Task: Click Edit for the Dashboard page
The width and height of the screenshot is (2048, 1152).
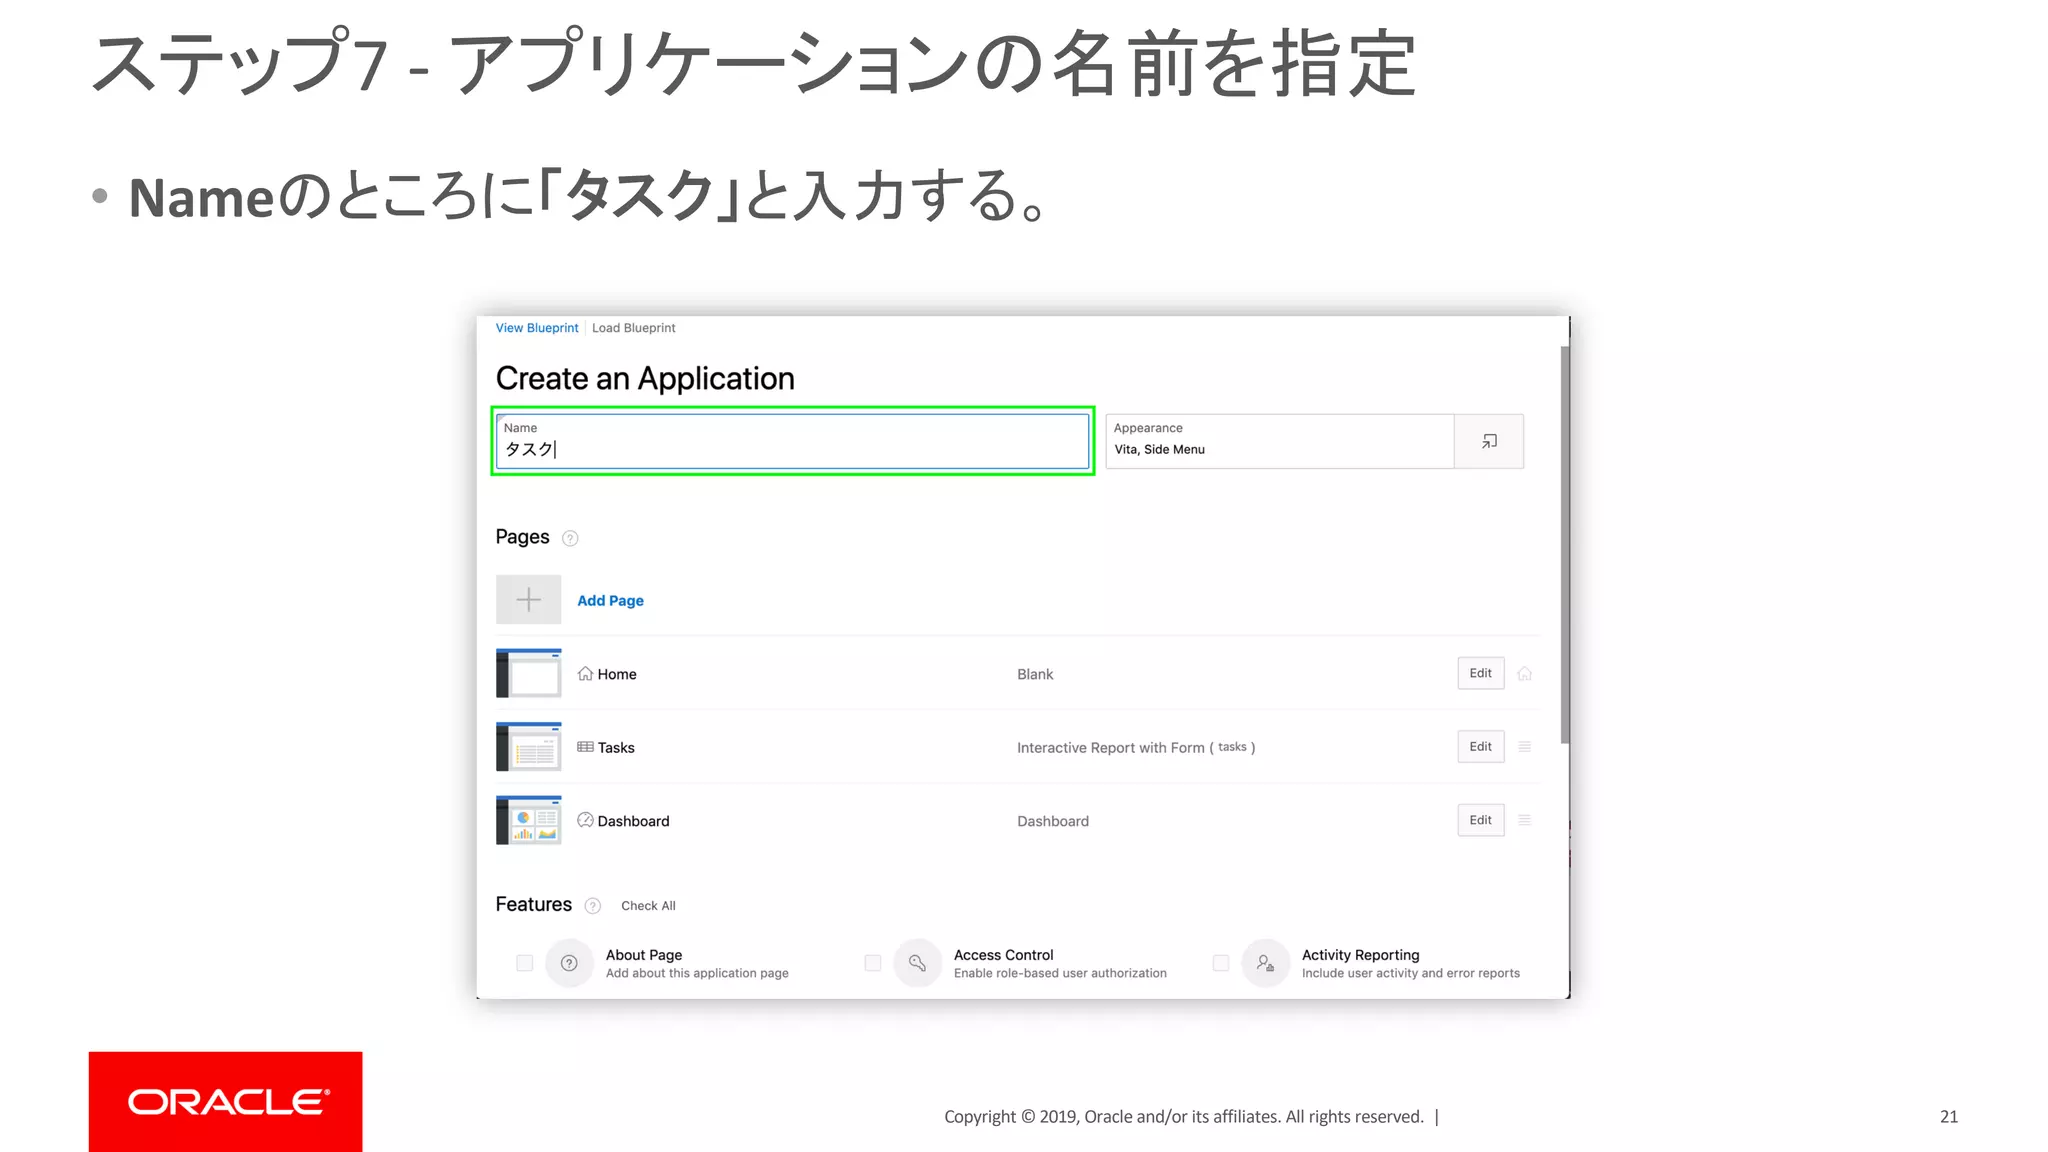Action: click(x=1481, y=820)
